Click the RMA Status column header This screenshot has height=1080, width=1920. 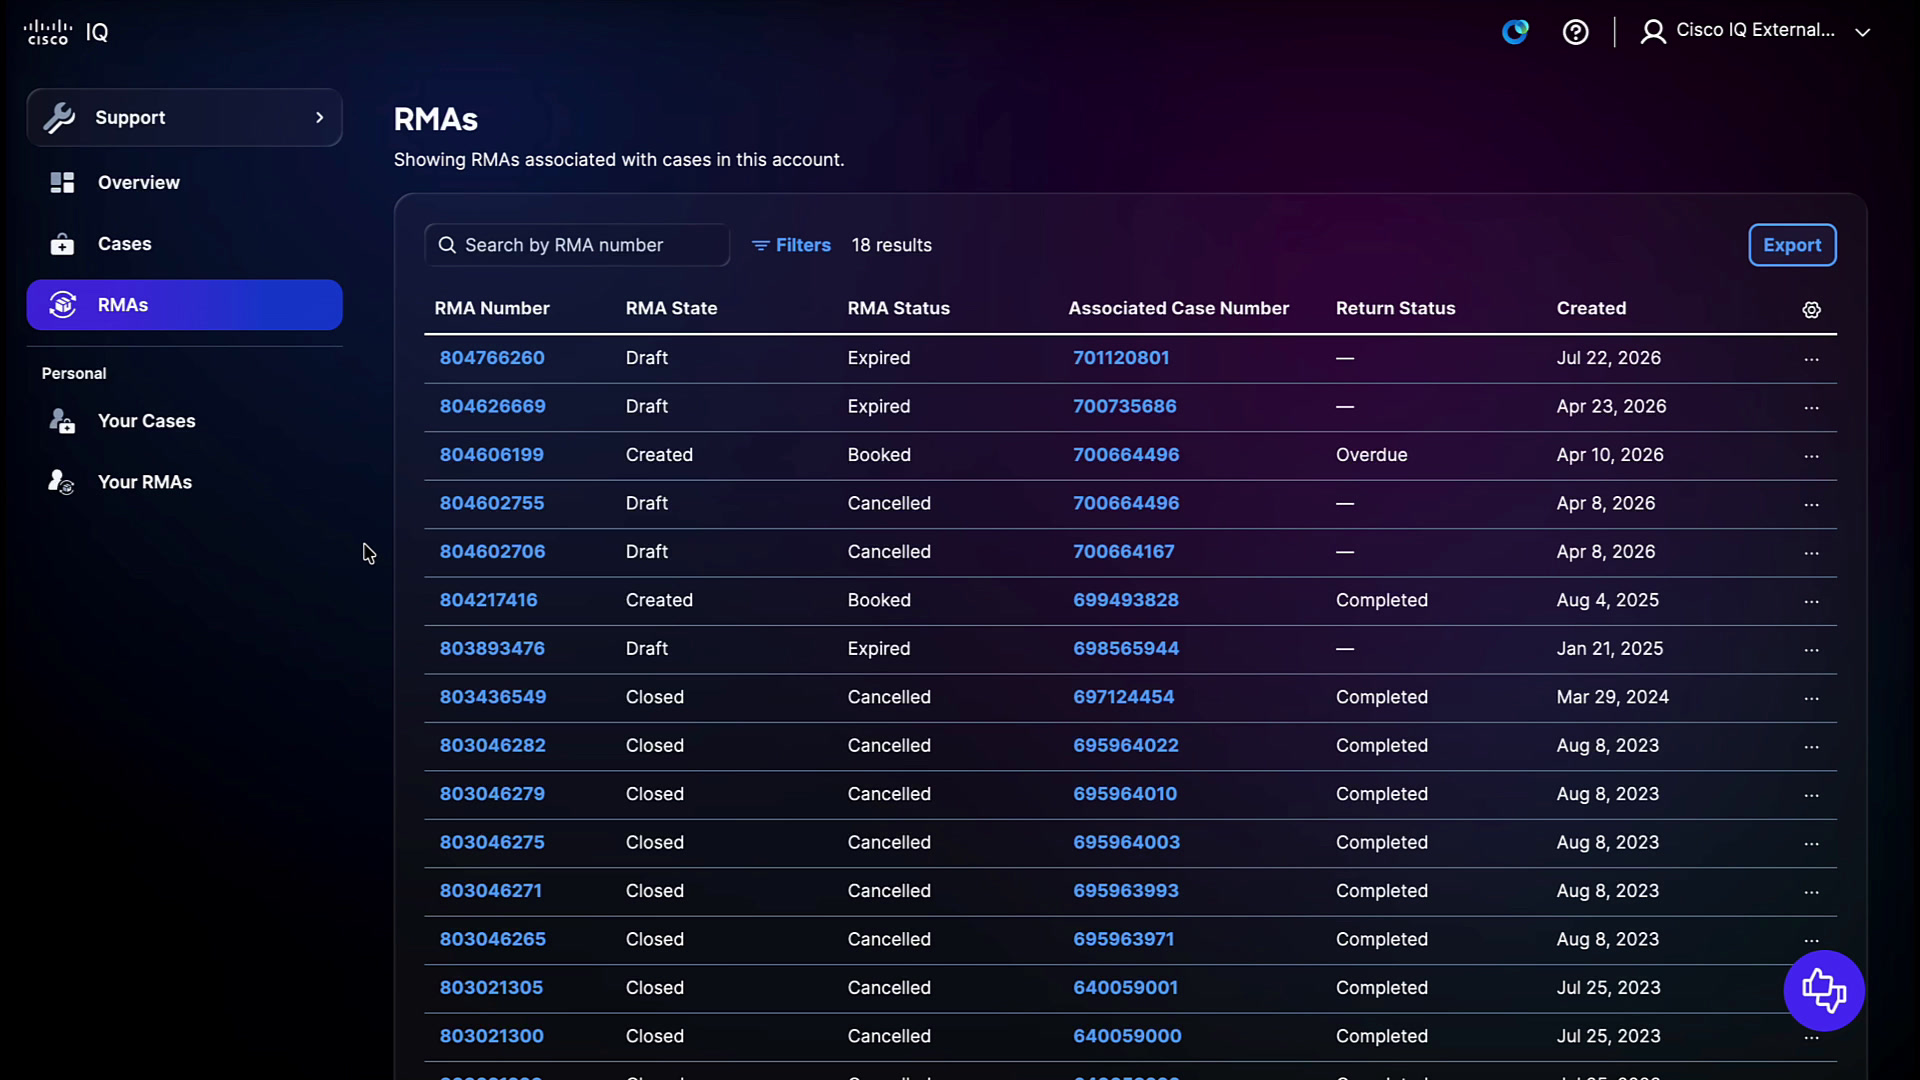click(898, 308)
